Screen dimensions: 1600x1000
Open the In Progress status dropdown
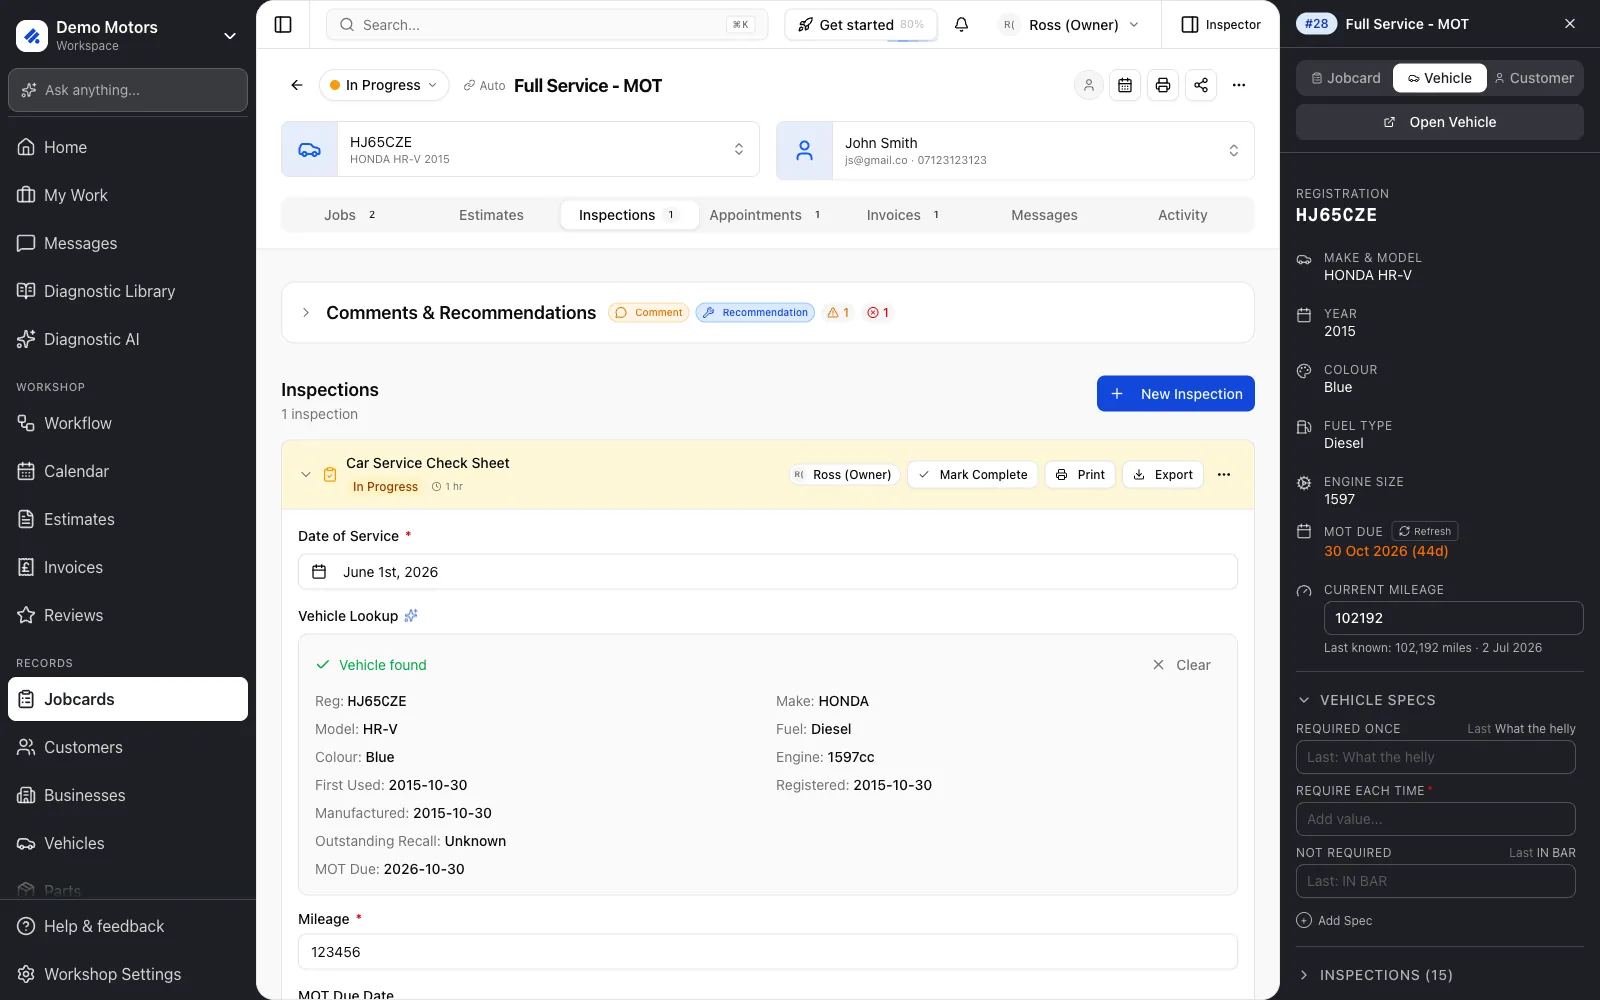[384, 86]
